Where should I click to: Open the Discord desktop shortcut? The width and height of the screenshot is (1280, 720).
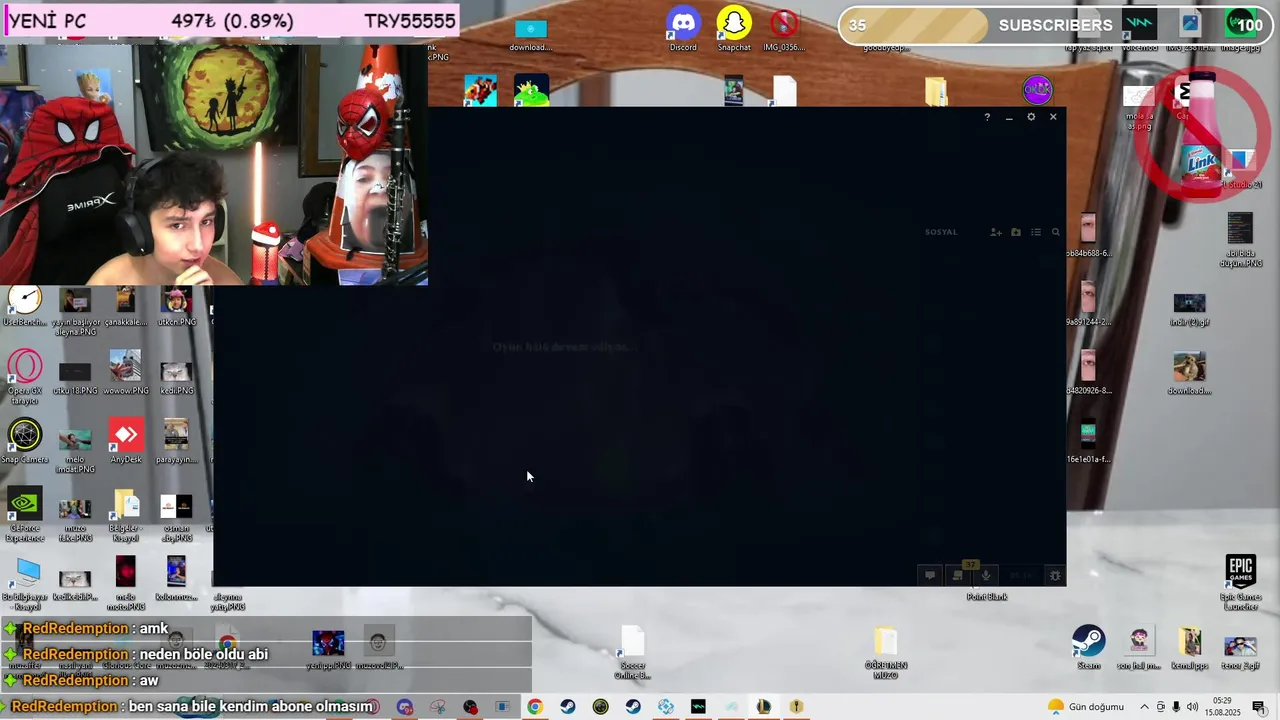(x=683, y=30)
